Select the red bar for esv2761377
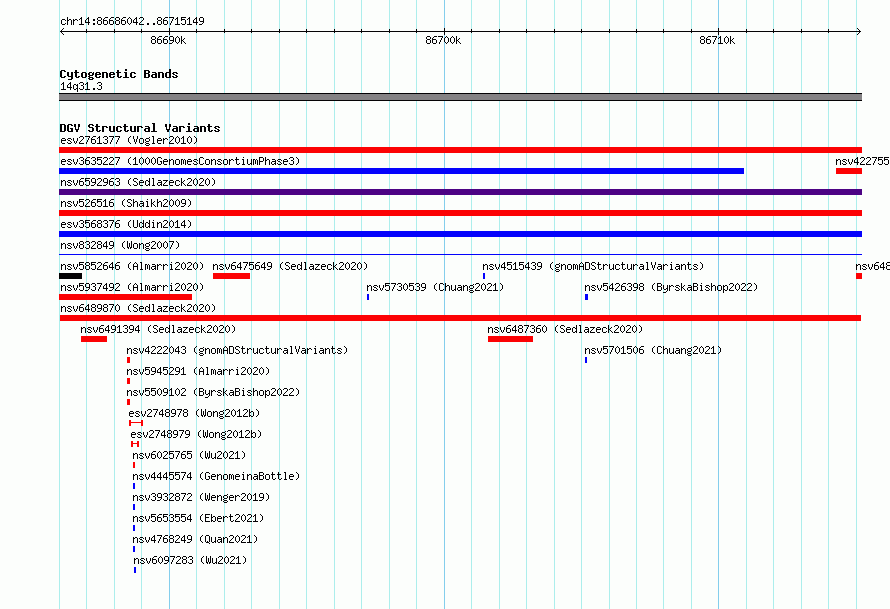The width and height of the screenshot is (890, 609). tap(460, 150)
